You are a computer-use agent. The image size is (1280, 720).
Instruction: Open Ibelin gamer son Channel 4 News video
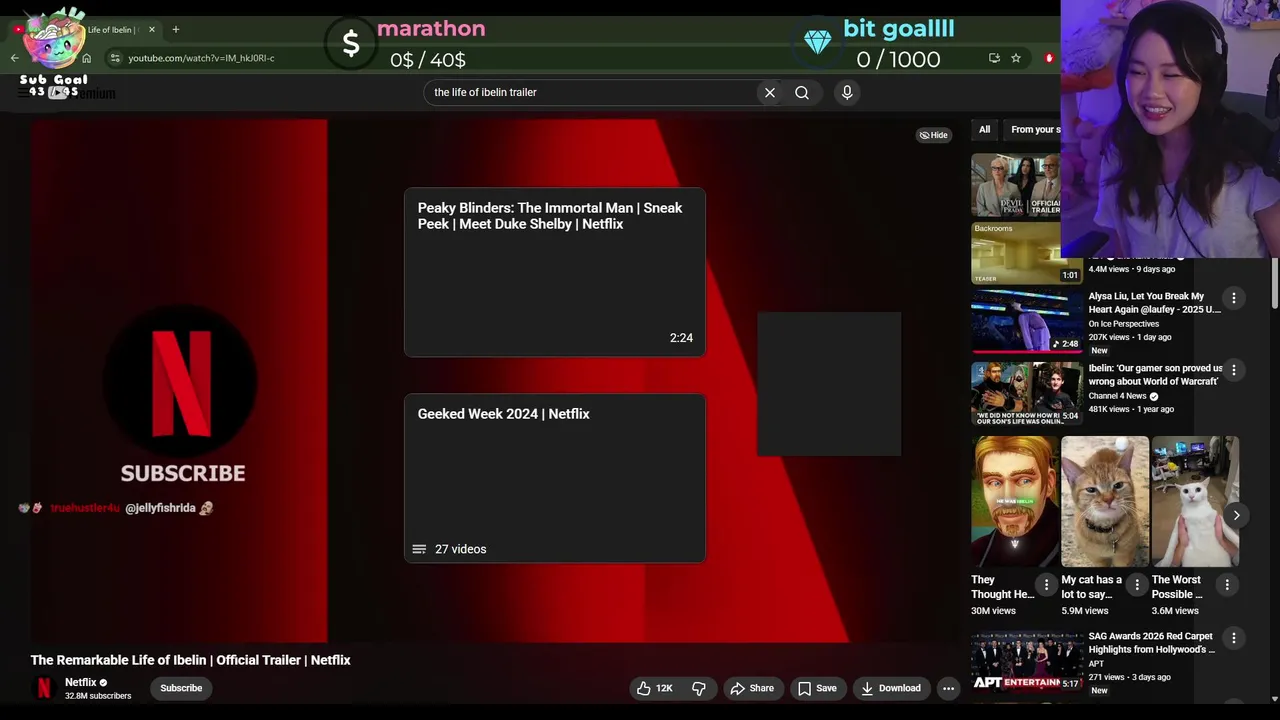1155,374
